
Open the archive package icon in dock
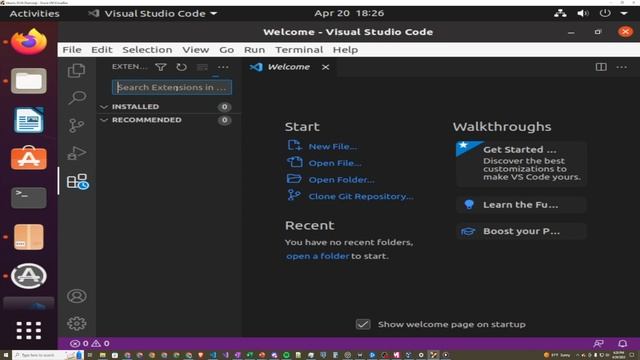click(x=29, y=237)
